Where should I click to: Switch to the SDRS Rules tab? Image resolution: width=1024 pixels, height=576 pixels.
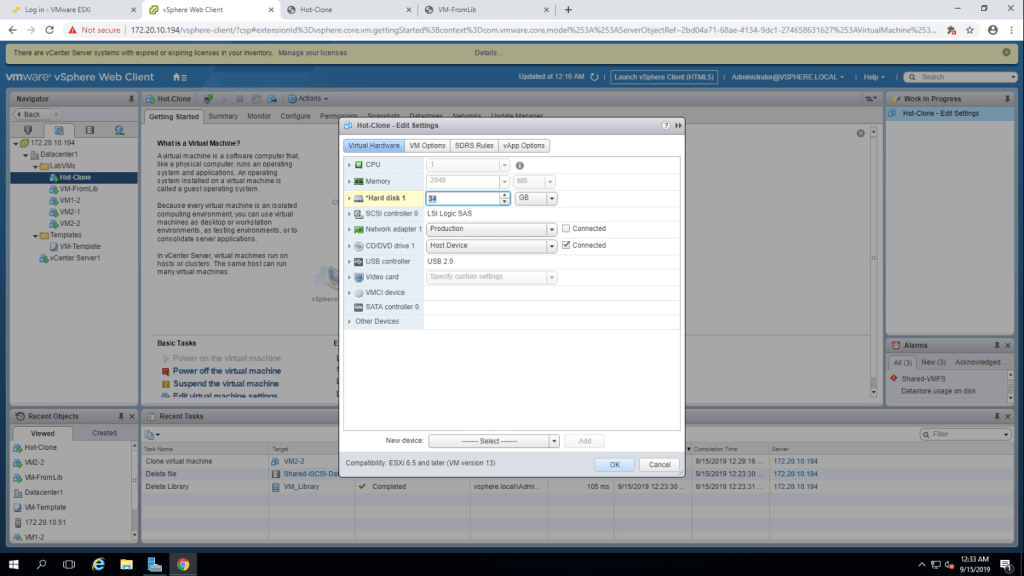point(473,146)
